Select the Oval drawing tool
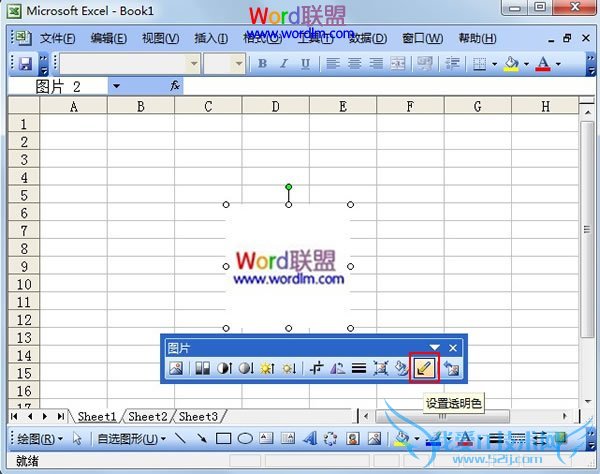Image resolution: width=600 pixels, height=474 pixels. click(x=245, y=438)
